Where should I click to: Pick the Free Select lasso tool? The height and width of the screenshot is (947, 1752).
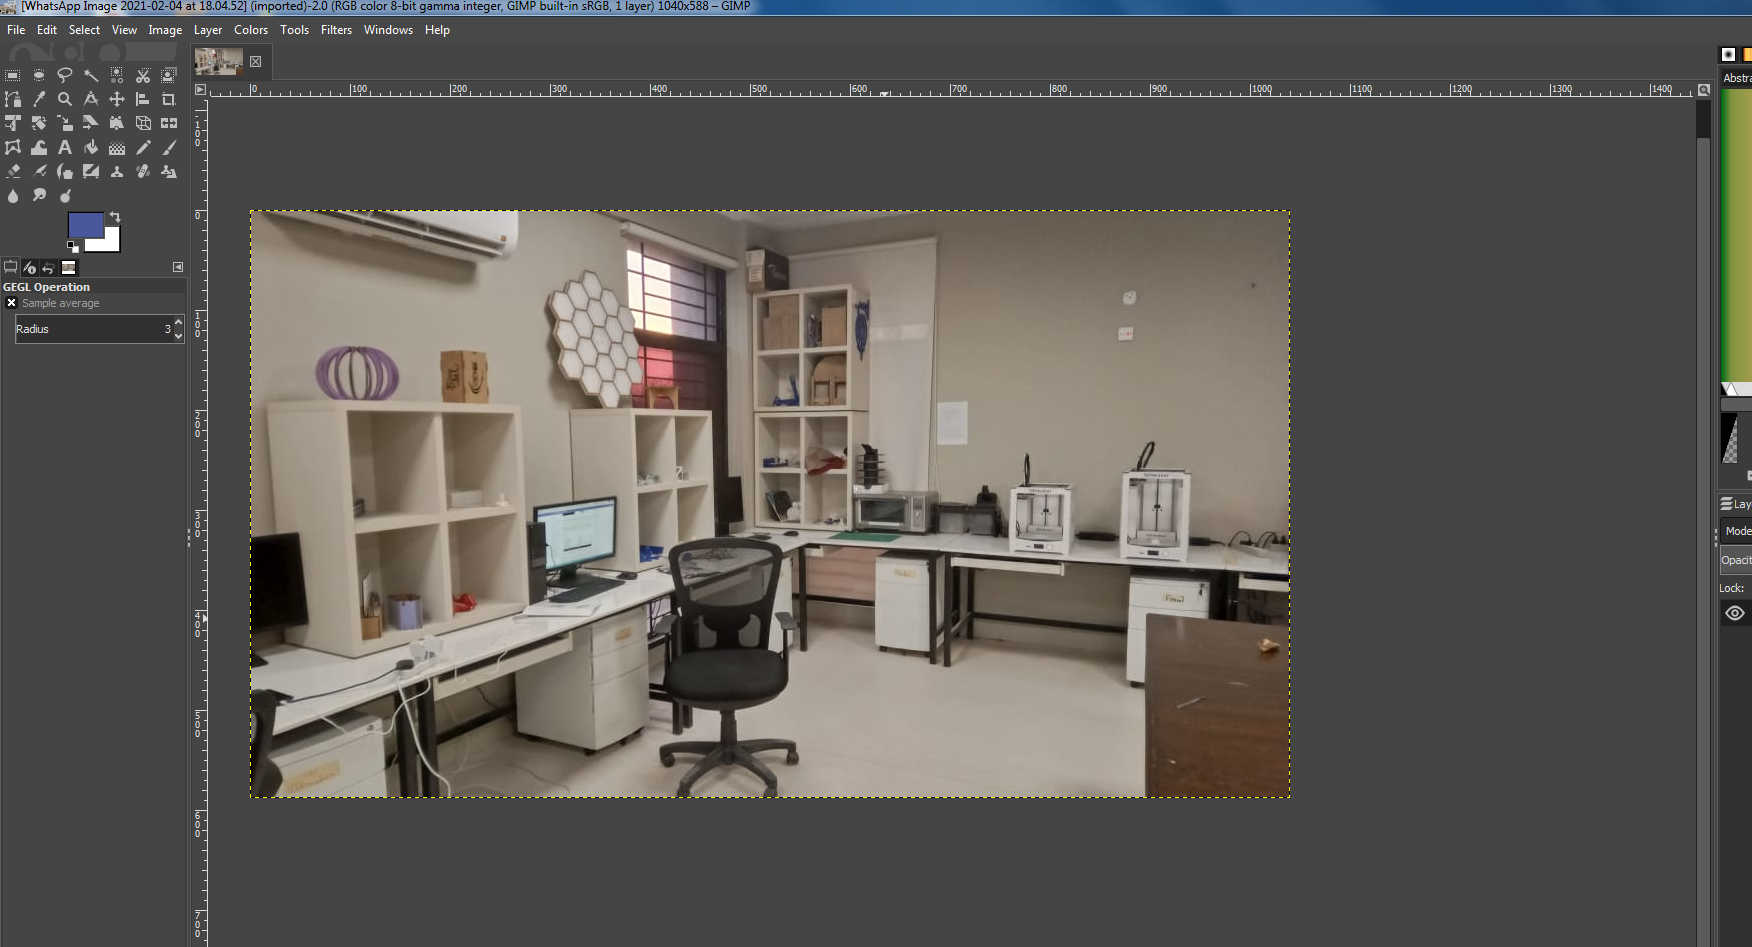[65, 75]
